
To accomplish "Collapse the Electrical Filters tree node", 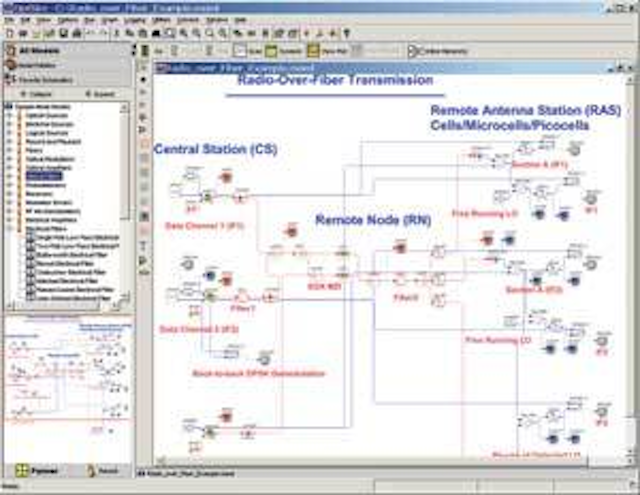I will pyautogui.click(x=9, y=229).
